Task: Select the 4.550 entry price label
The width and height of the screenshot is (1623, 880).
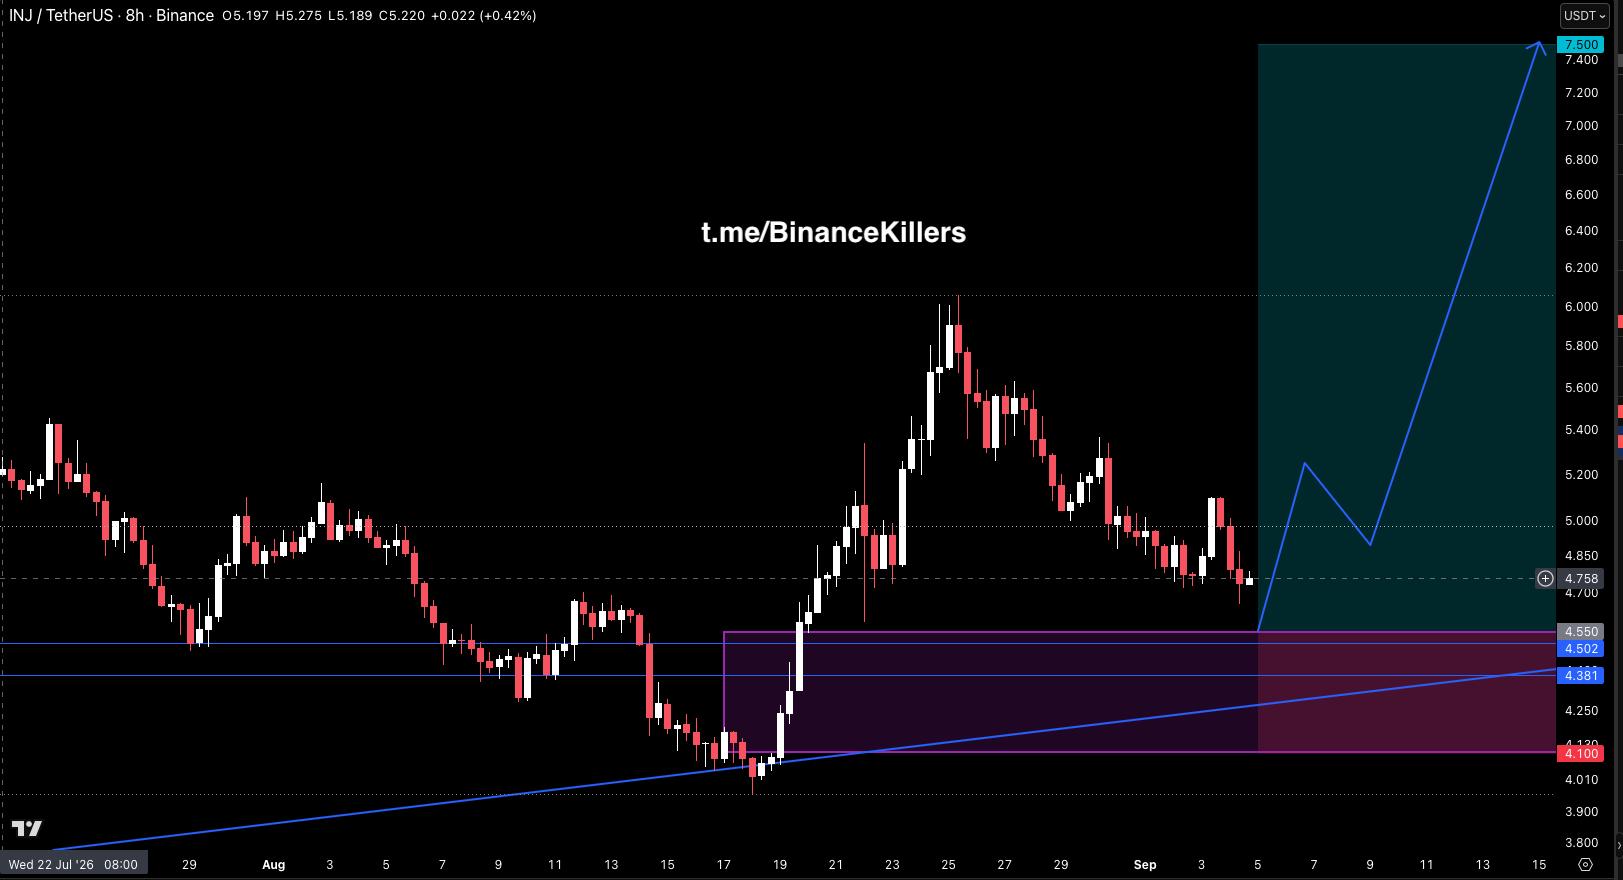Action: coord(1581,632)
